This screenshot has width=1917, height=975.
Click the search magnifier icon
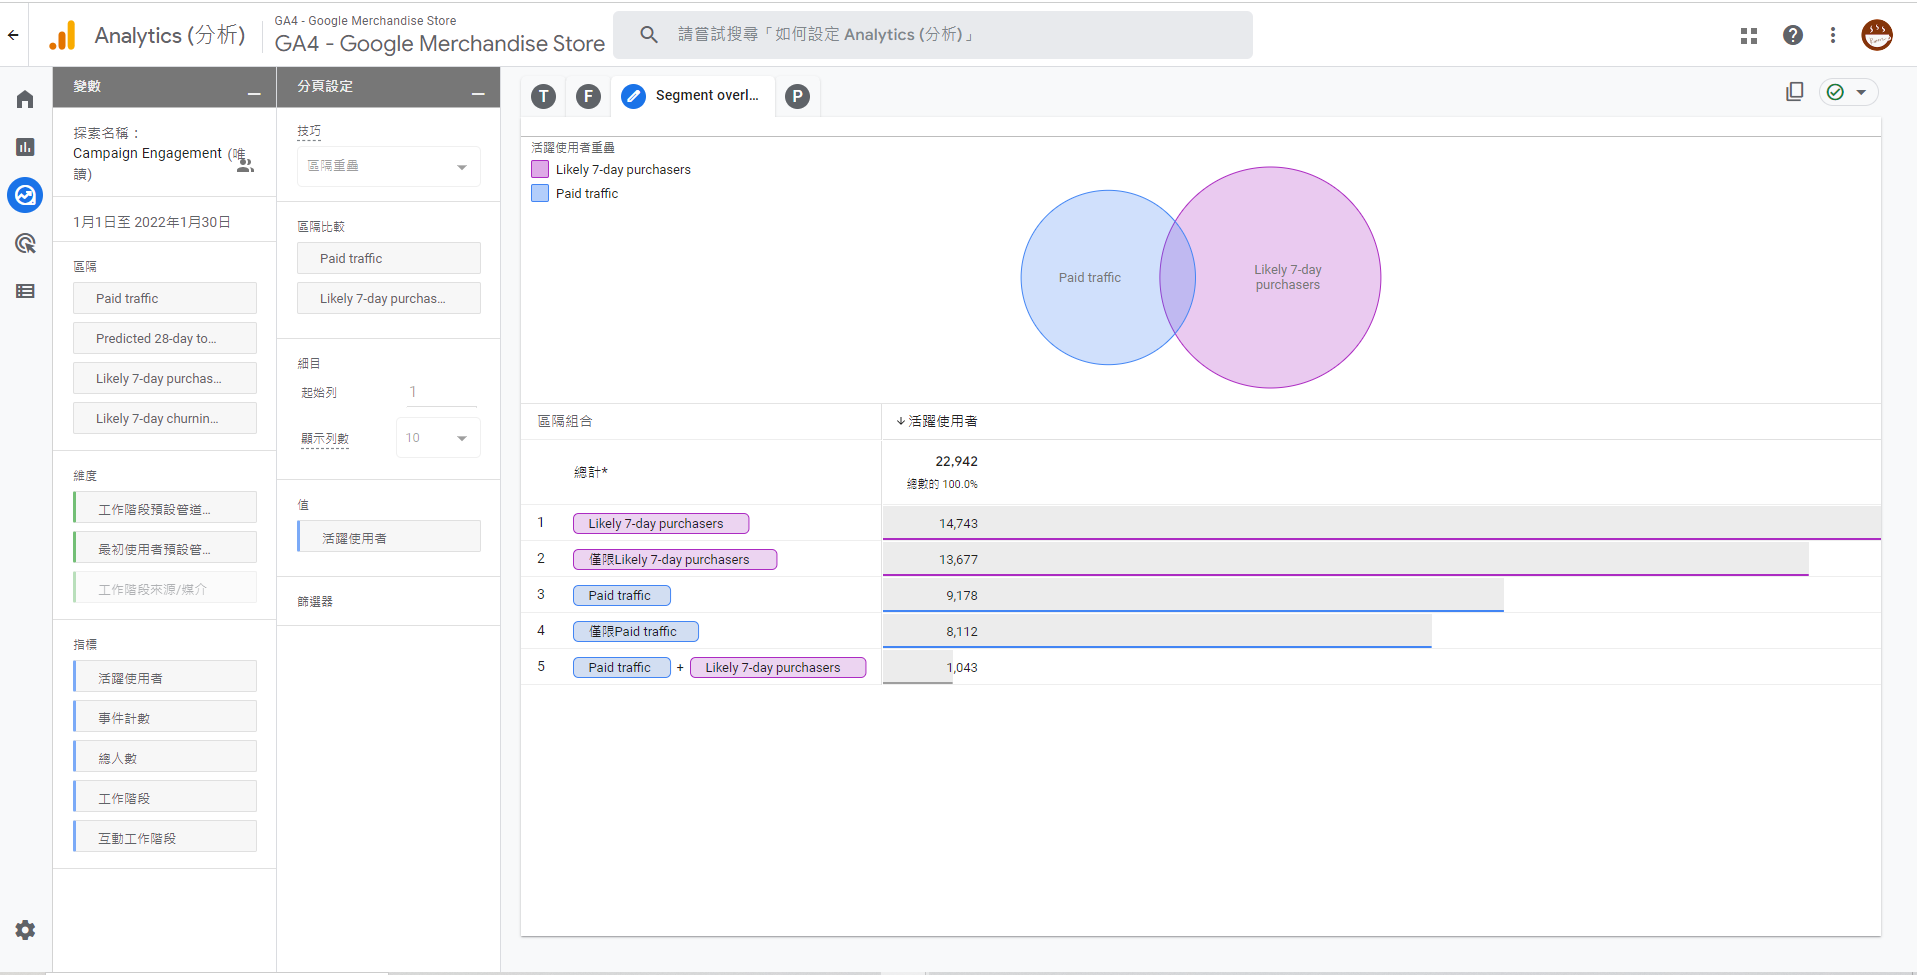pyautogui.click(x=649, y=35)
